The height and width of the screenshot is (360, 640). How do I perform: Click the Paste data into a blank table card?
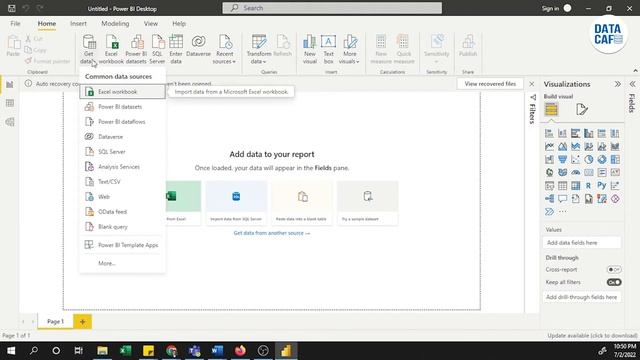coord(302,202)
